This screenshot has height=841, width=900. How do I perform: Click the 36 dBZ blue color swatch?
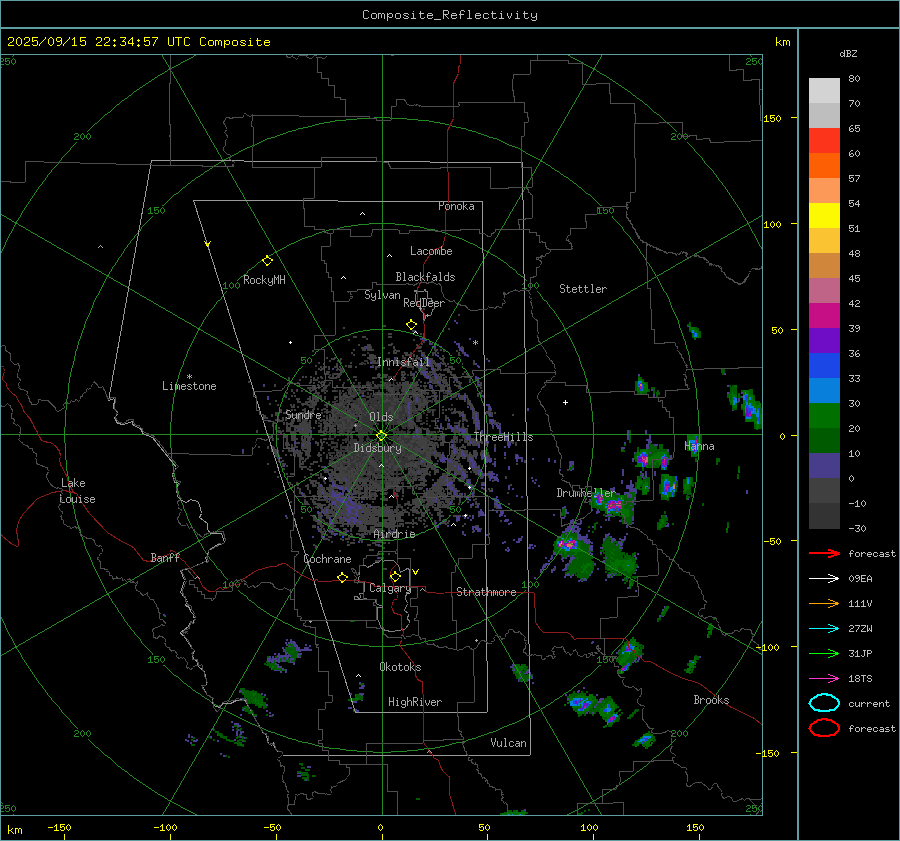pyautogui.click(x=824, y=365)
